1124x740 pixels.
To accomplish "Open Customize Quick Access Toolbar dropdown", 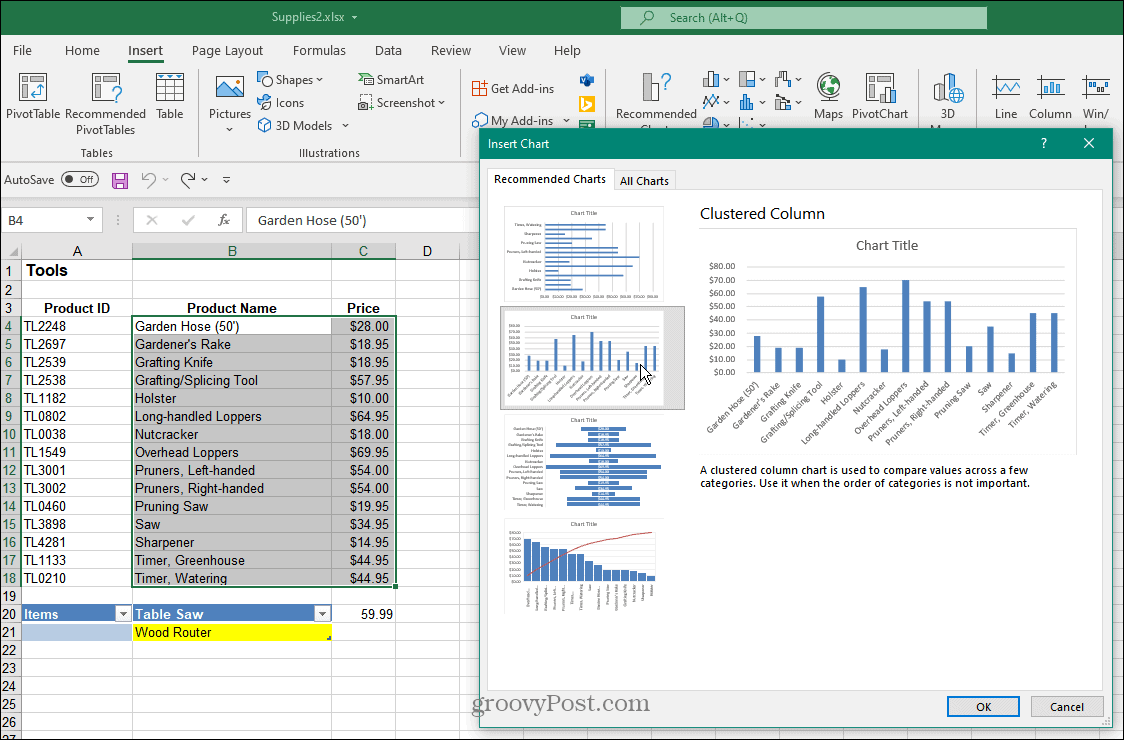I will click(x=227, y=180).
